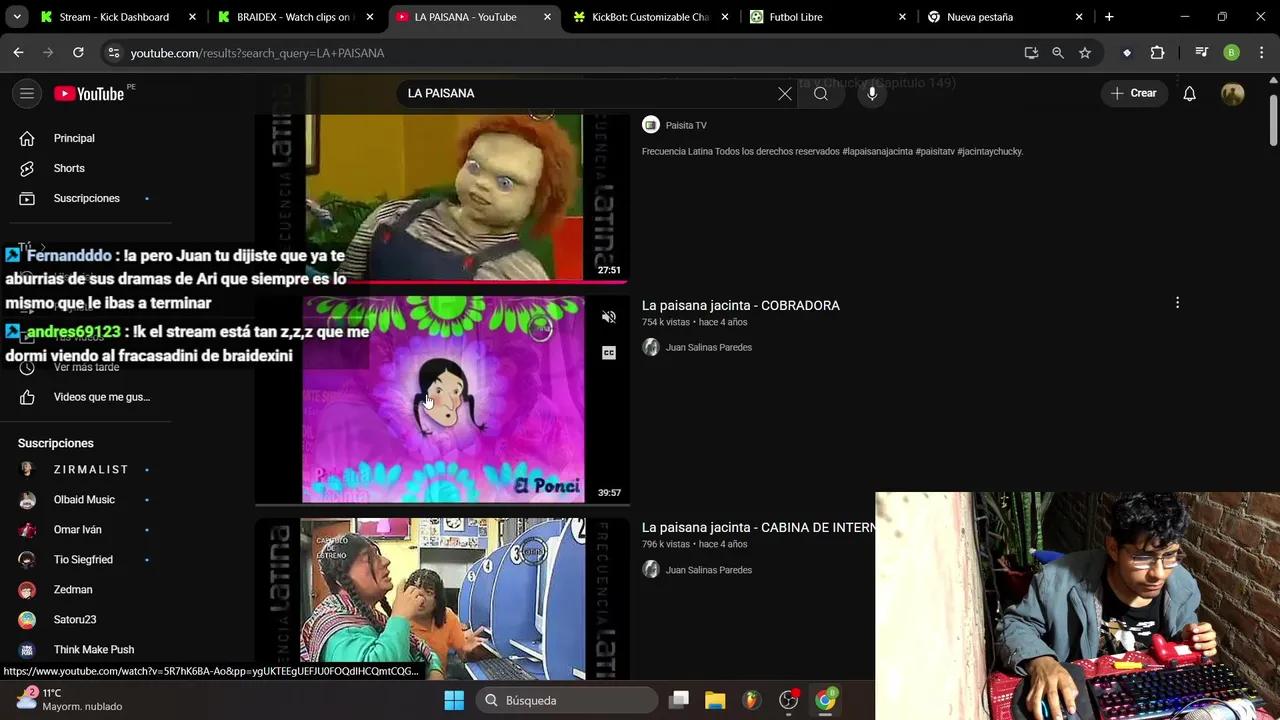Screen dimensions: 1280x720
Task: Open Chrome media controls icon
Action: pos(1202,53)
